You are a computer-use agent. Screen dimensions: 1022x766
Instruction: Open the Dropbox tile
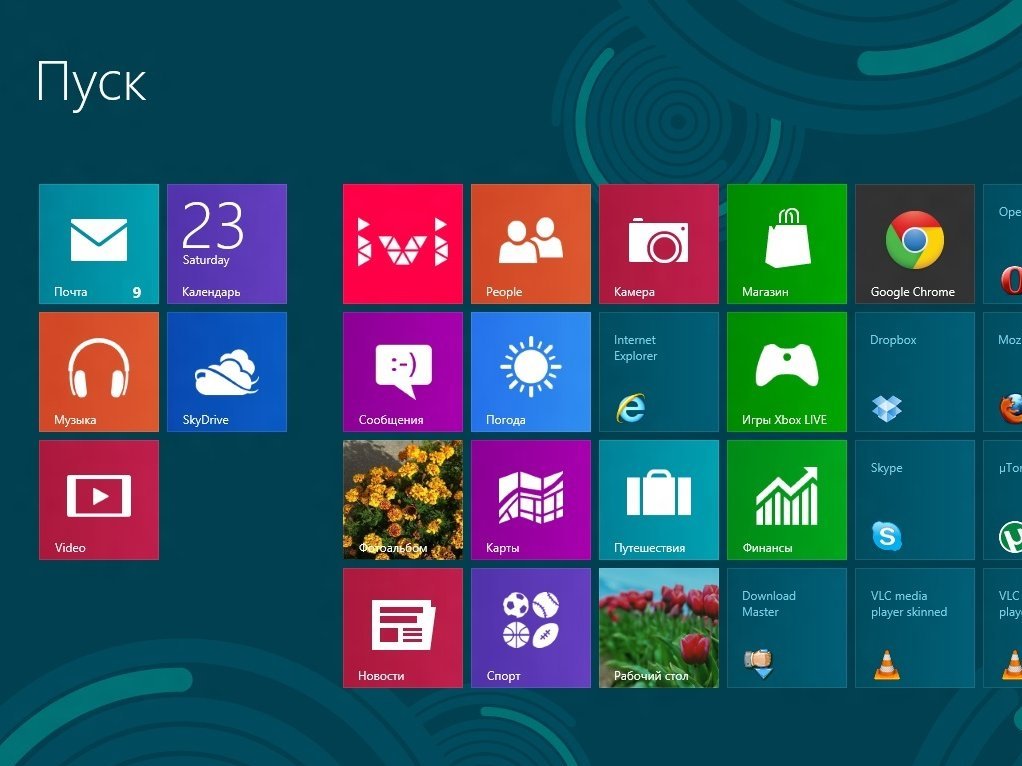(x=914, y=372)
